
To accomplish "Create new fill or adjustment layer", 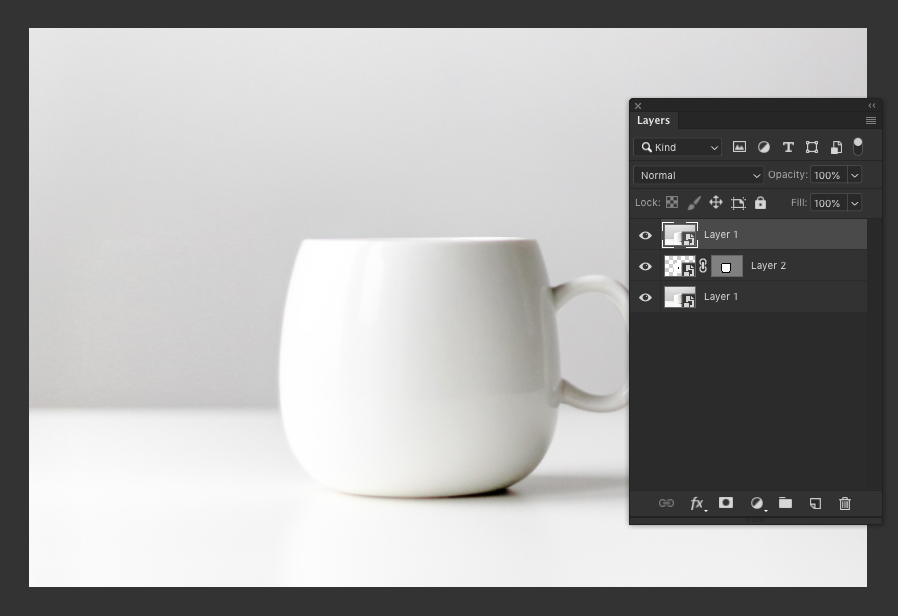I will click(x=758, y=503).
